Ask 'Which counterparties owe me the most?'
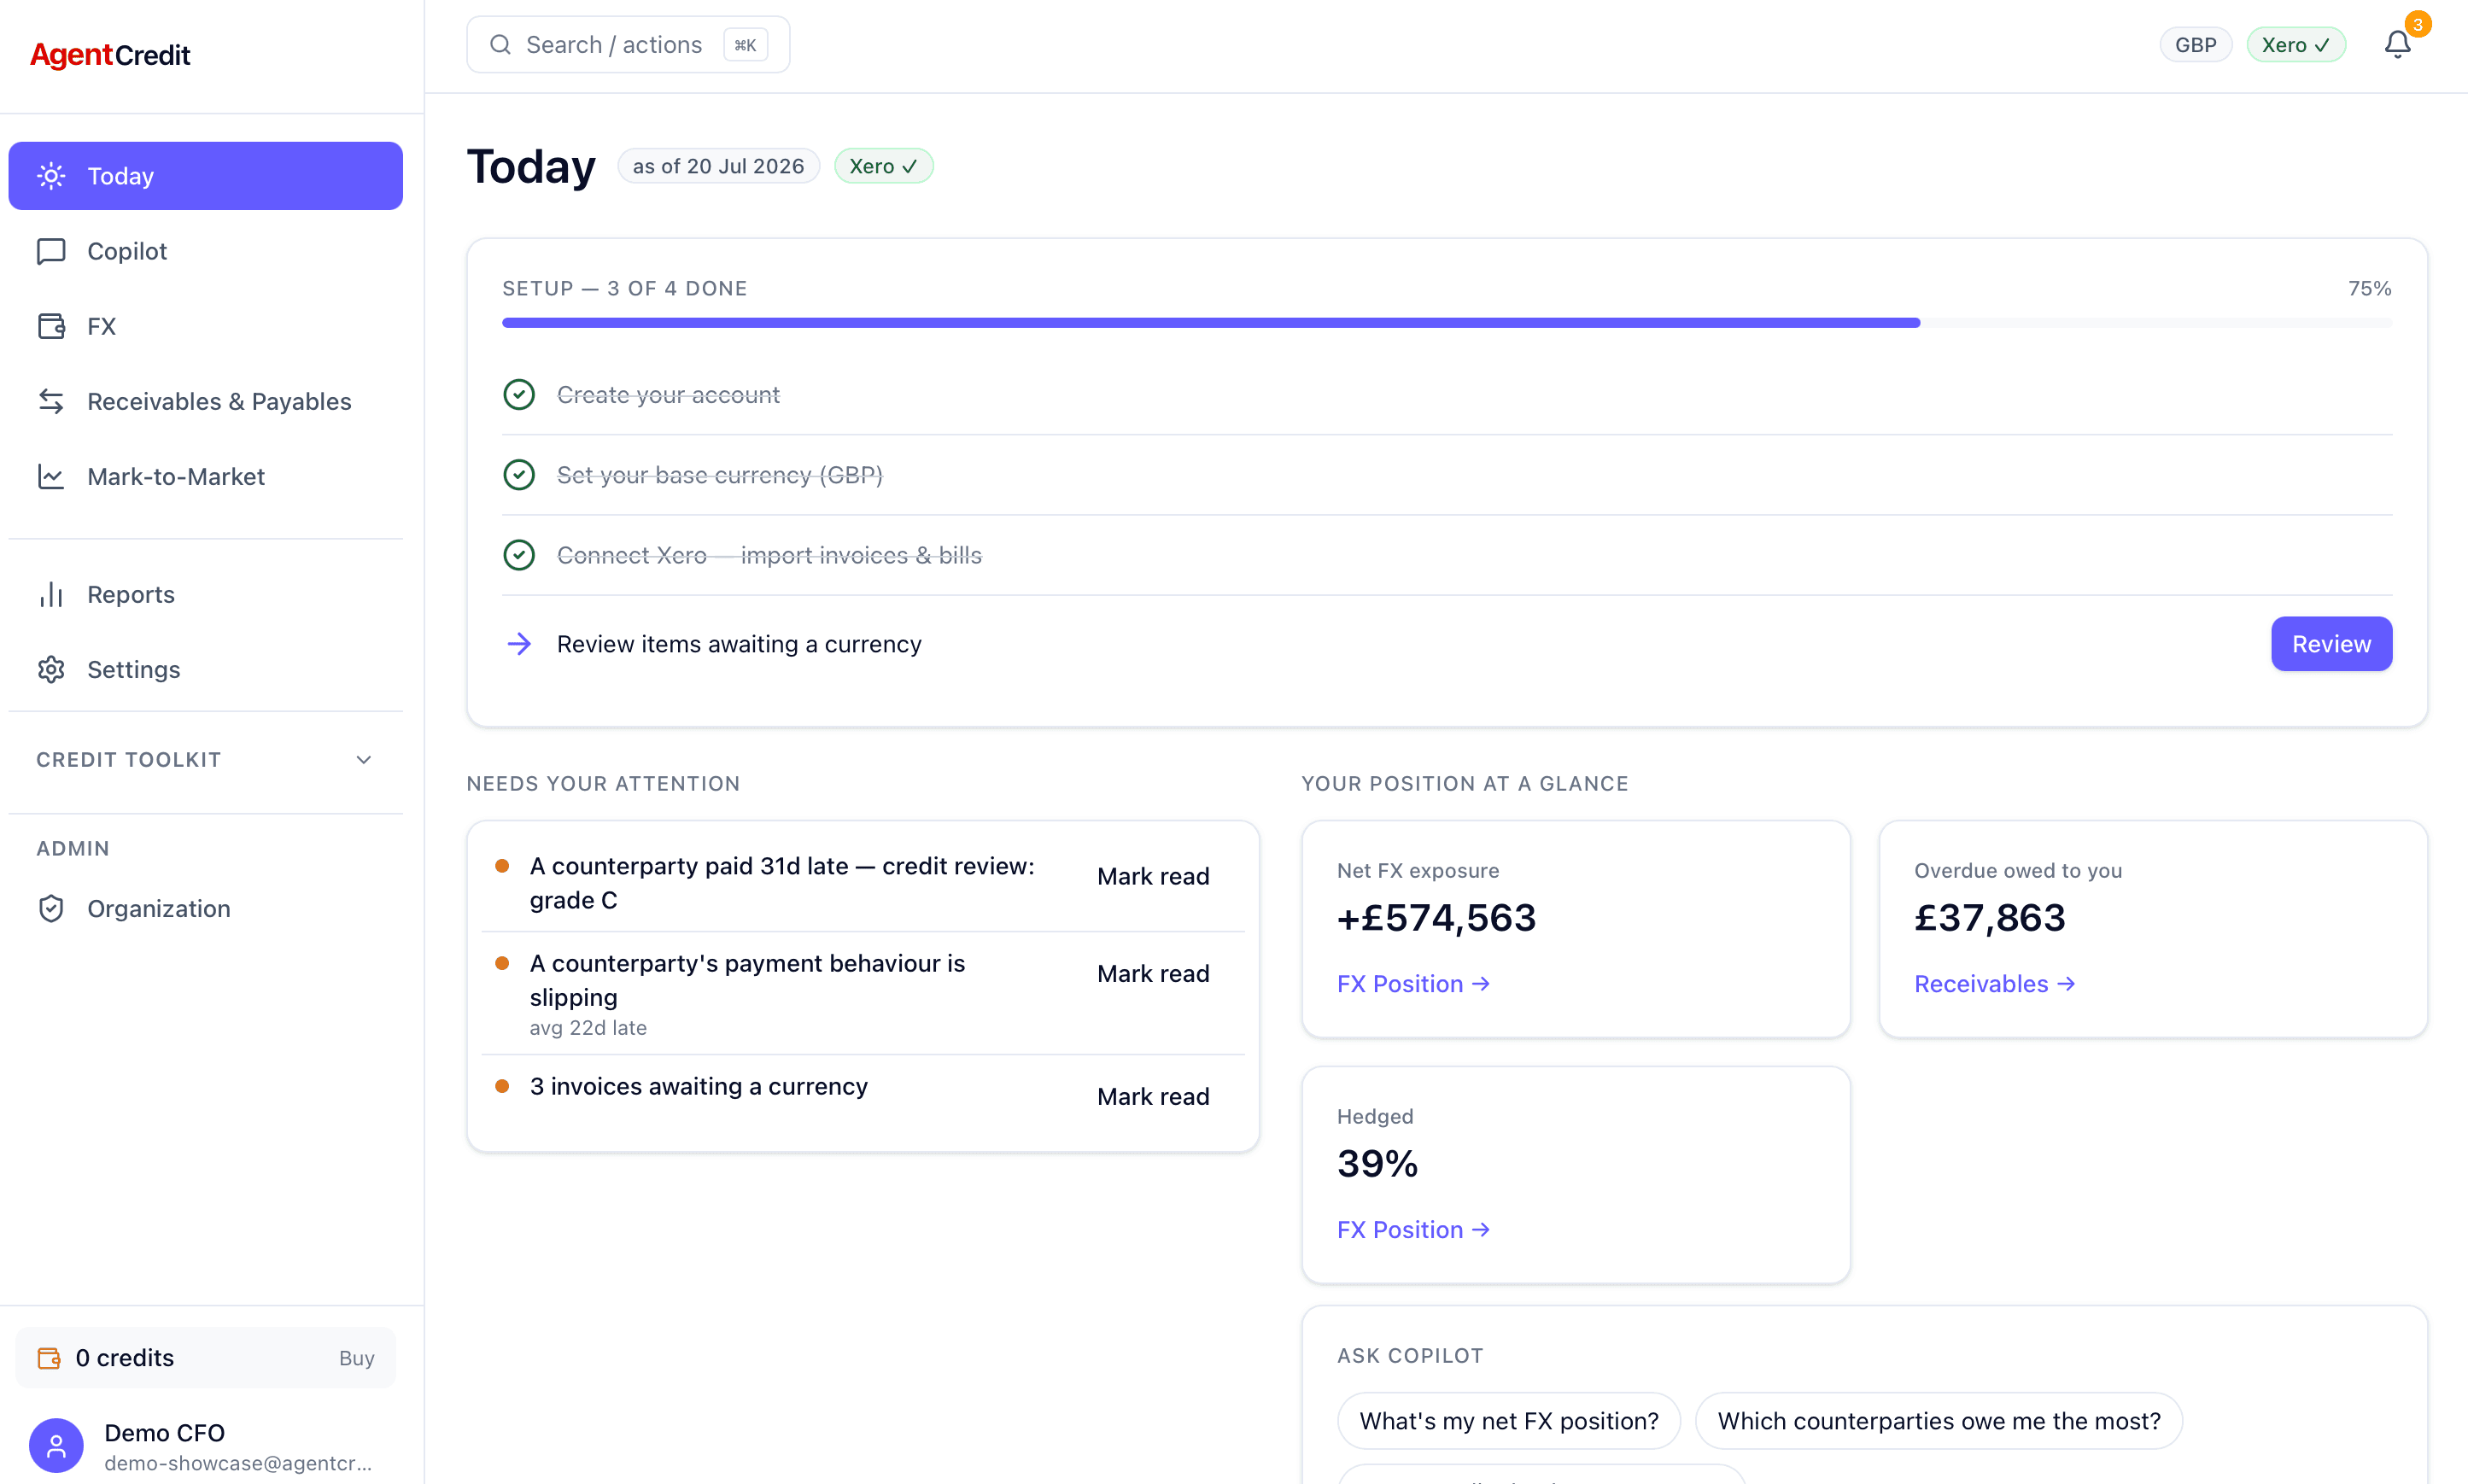Screen dimensions: 2468x1484 (1939, 1421)
